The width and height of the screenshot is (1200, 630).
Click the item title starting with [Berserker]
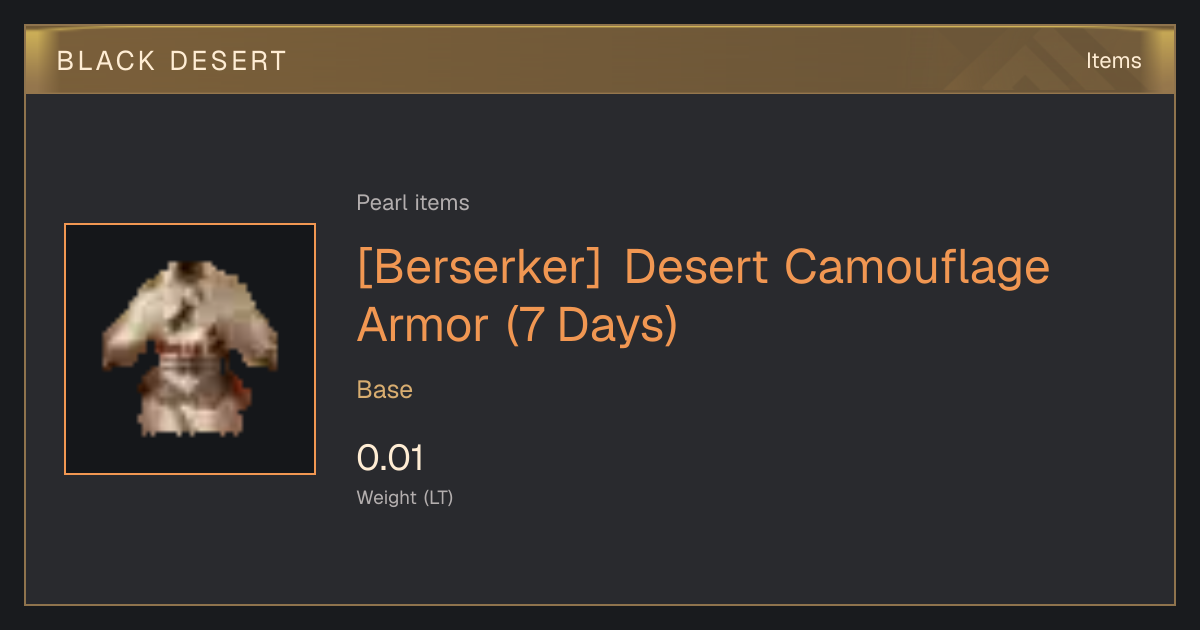[703, 296]
